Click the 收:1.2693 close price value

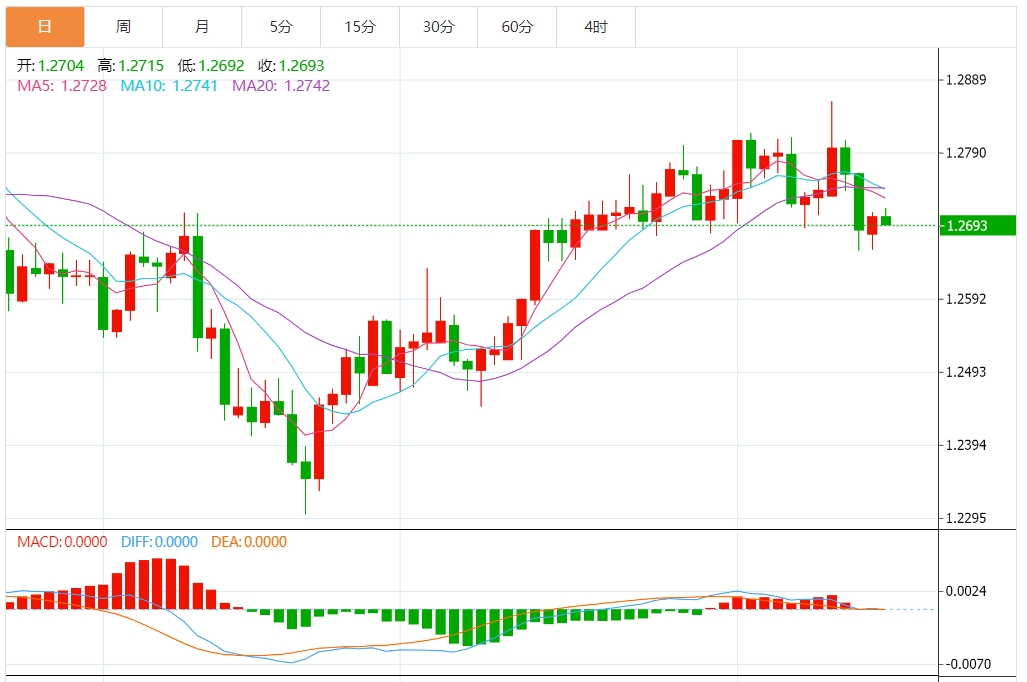(x=291, y=66)
